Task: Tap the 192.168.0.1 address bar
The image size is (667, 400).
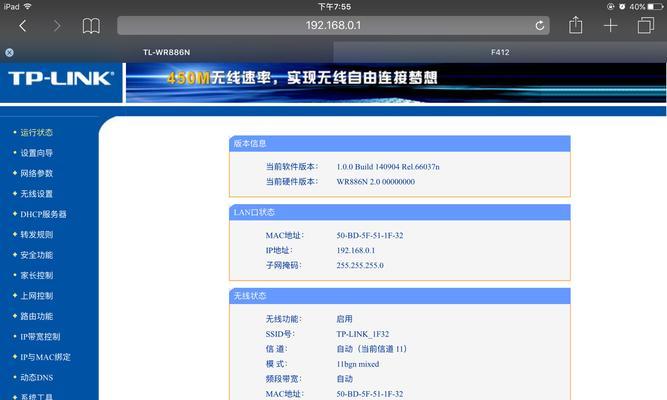Action: point(333,26)
